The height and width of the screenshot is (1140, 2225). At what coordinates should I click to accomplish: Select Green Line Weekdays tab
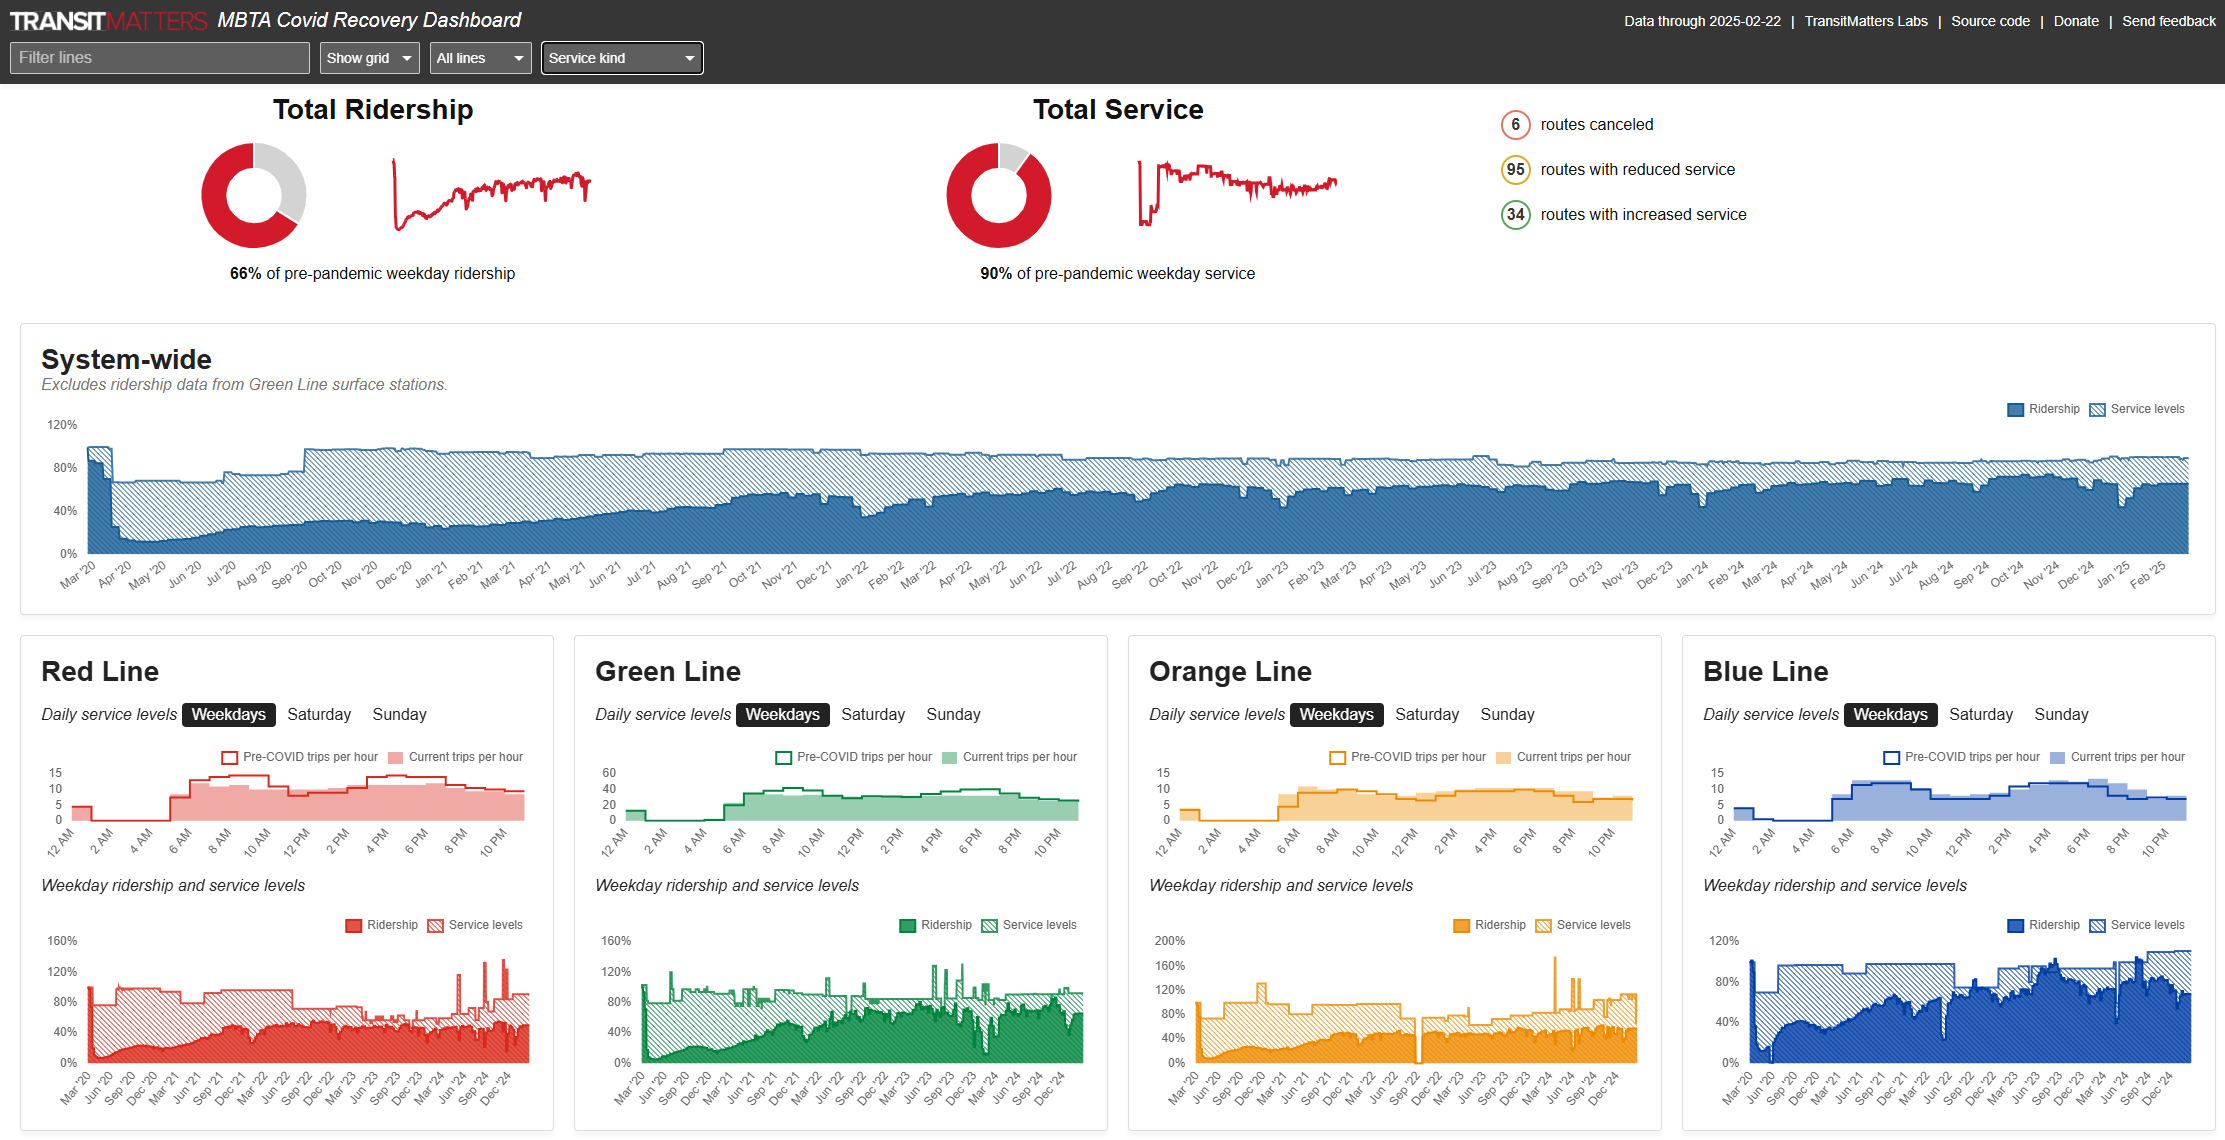pos(782,715)
